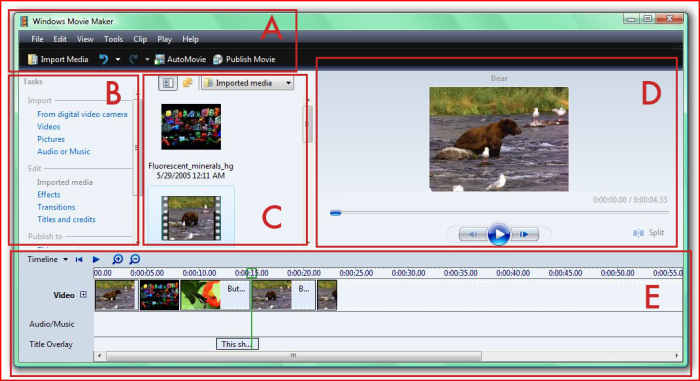
Task: Zoom in the timeline with the magnifier
Action: pyautogui.click(x=118, y=259)
